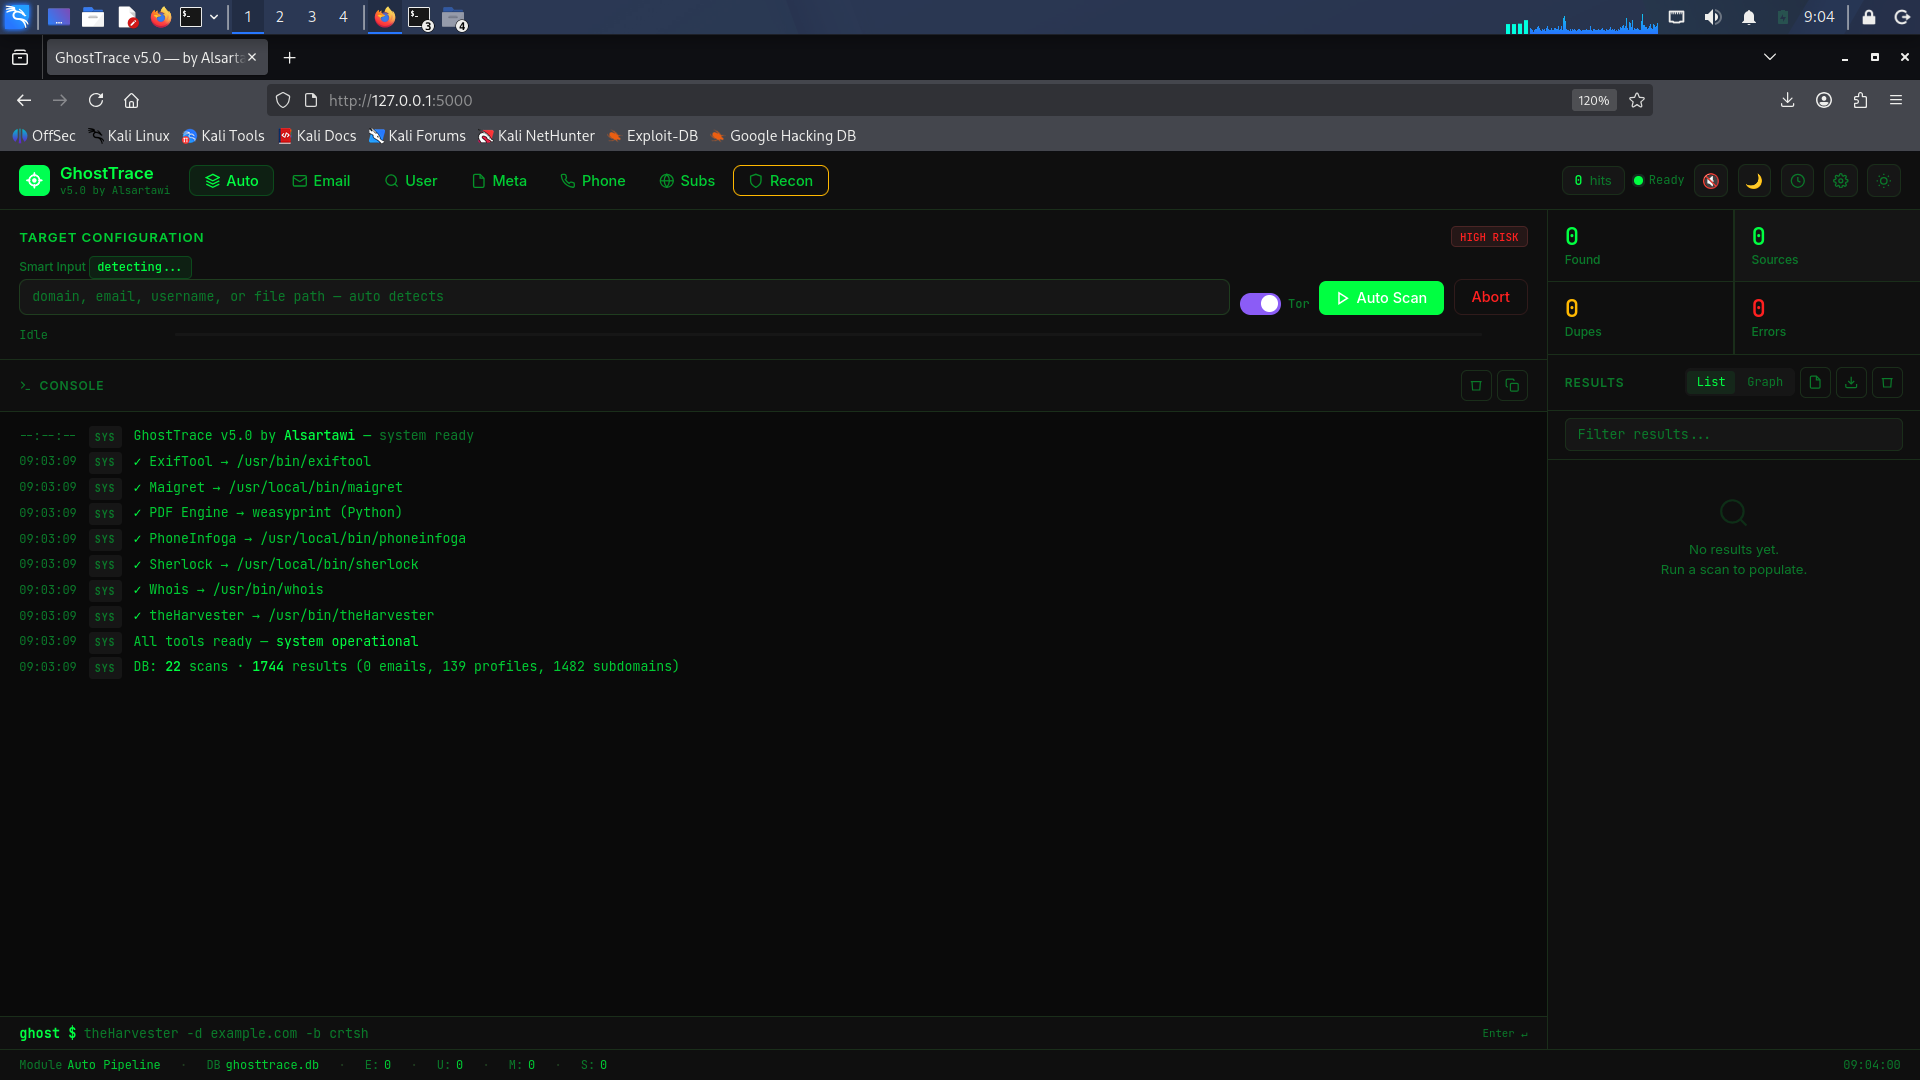Open scan history clock icon
Image resolution: width=1920 pixels, height=1080 pixels.
click(x=1798, y=181)
